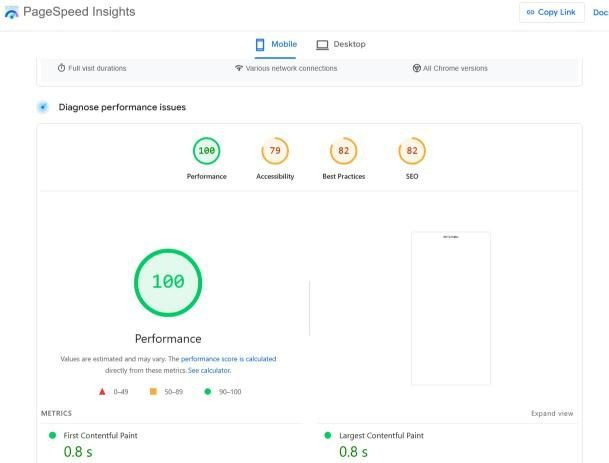The height and width of the screenshot is (463, 609).
Task: Click the Accessibility label
Action: (x=275, y=176)
